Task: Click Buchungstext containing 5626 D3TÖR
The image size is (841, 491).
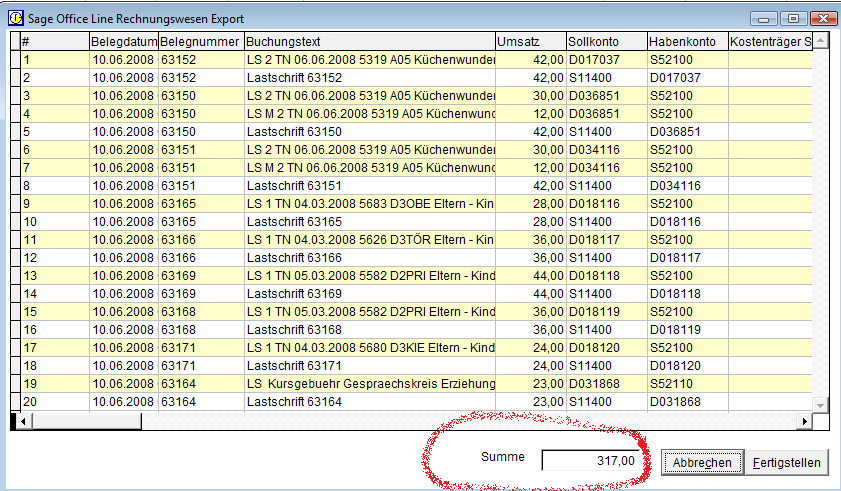Action: [x=370, y=240]
